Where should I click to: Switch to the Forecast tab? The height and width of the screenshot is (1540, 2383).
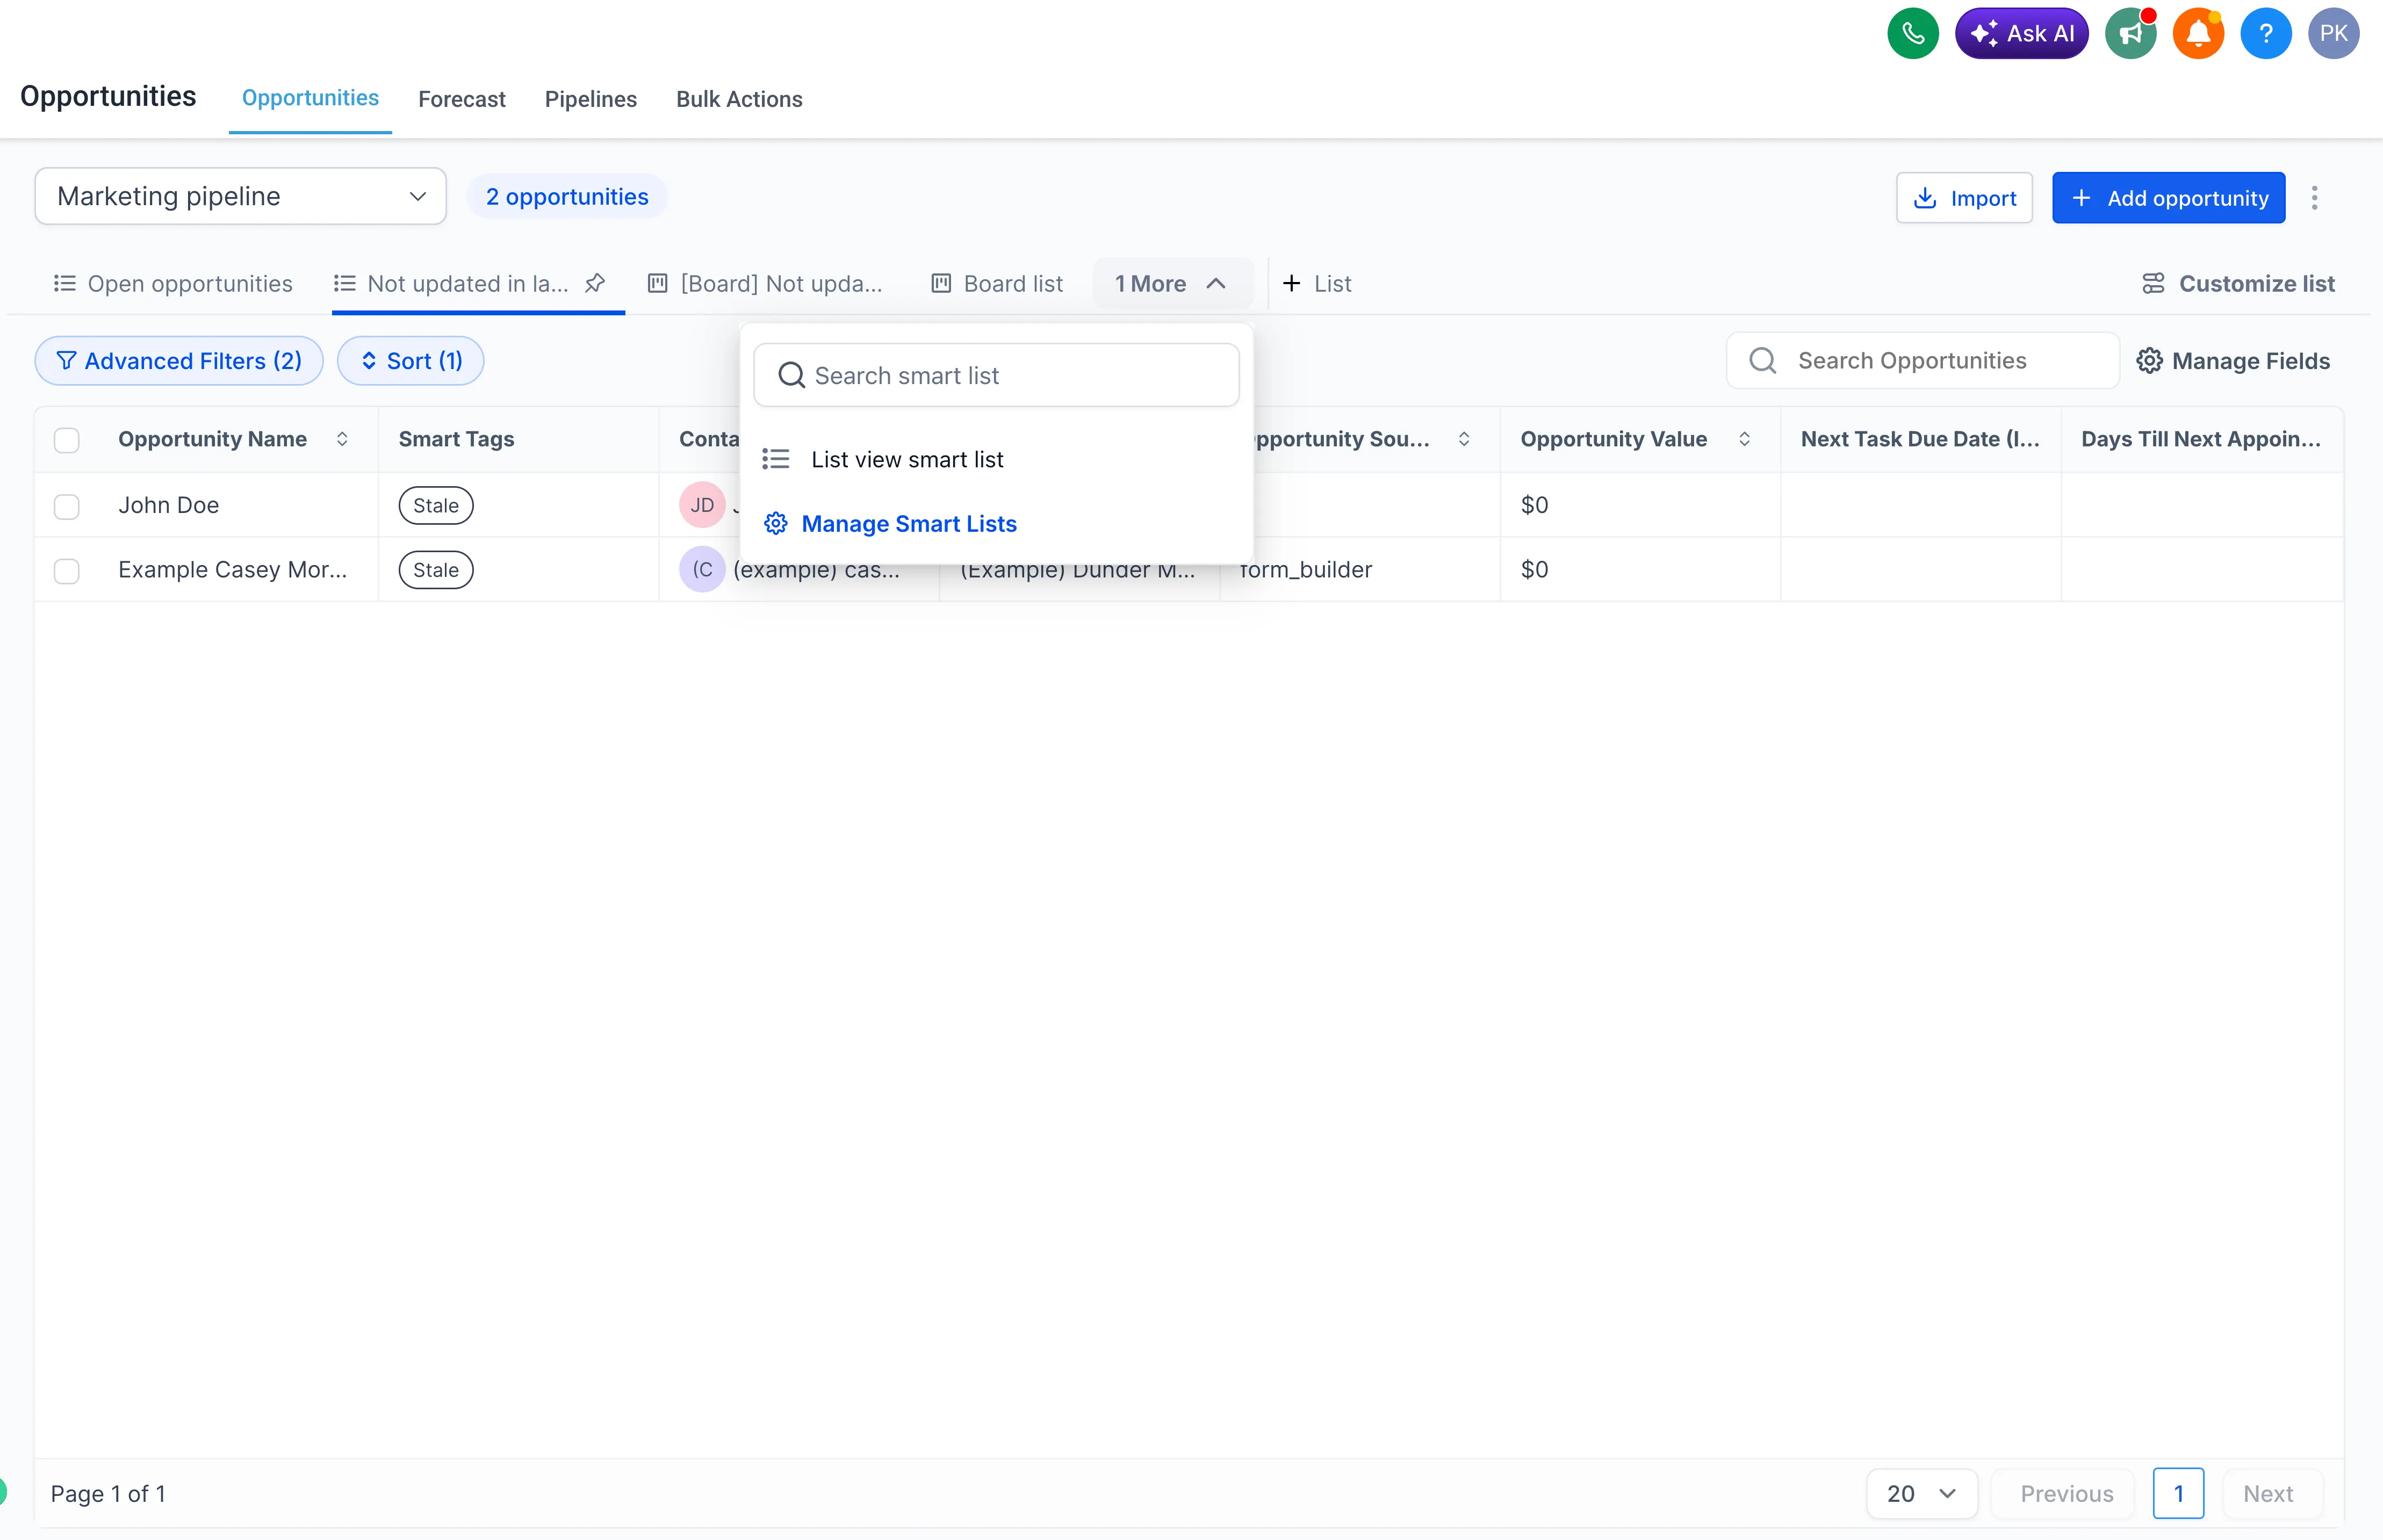click(x=461, y=99)
